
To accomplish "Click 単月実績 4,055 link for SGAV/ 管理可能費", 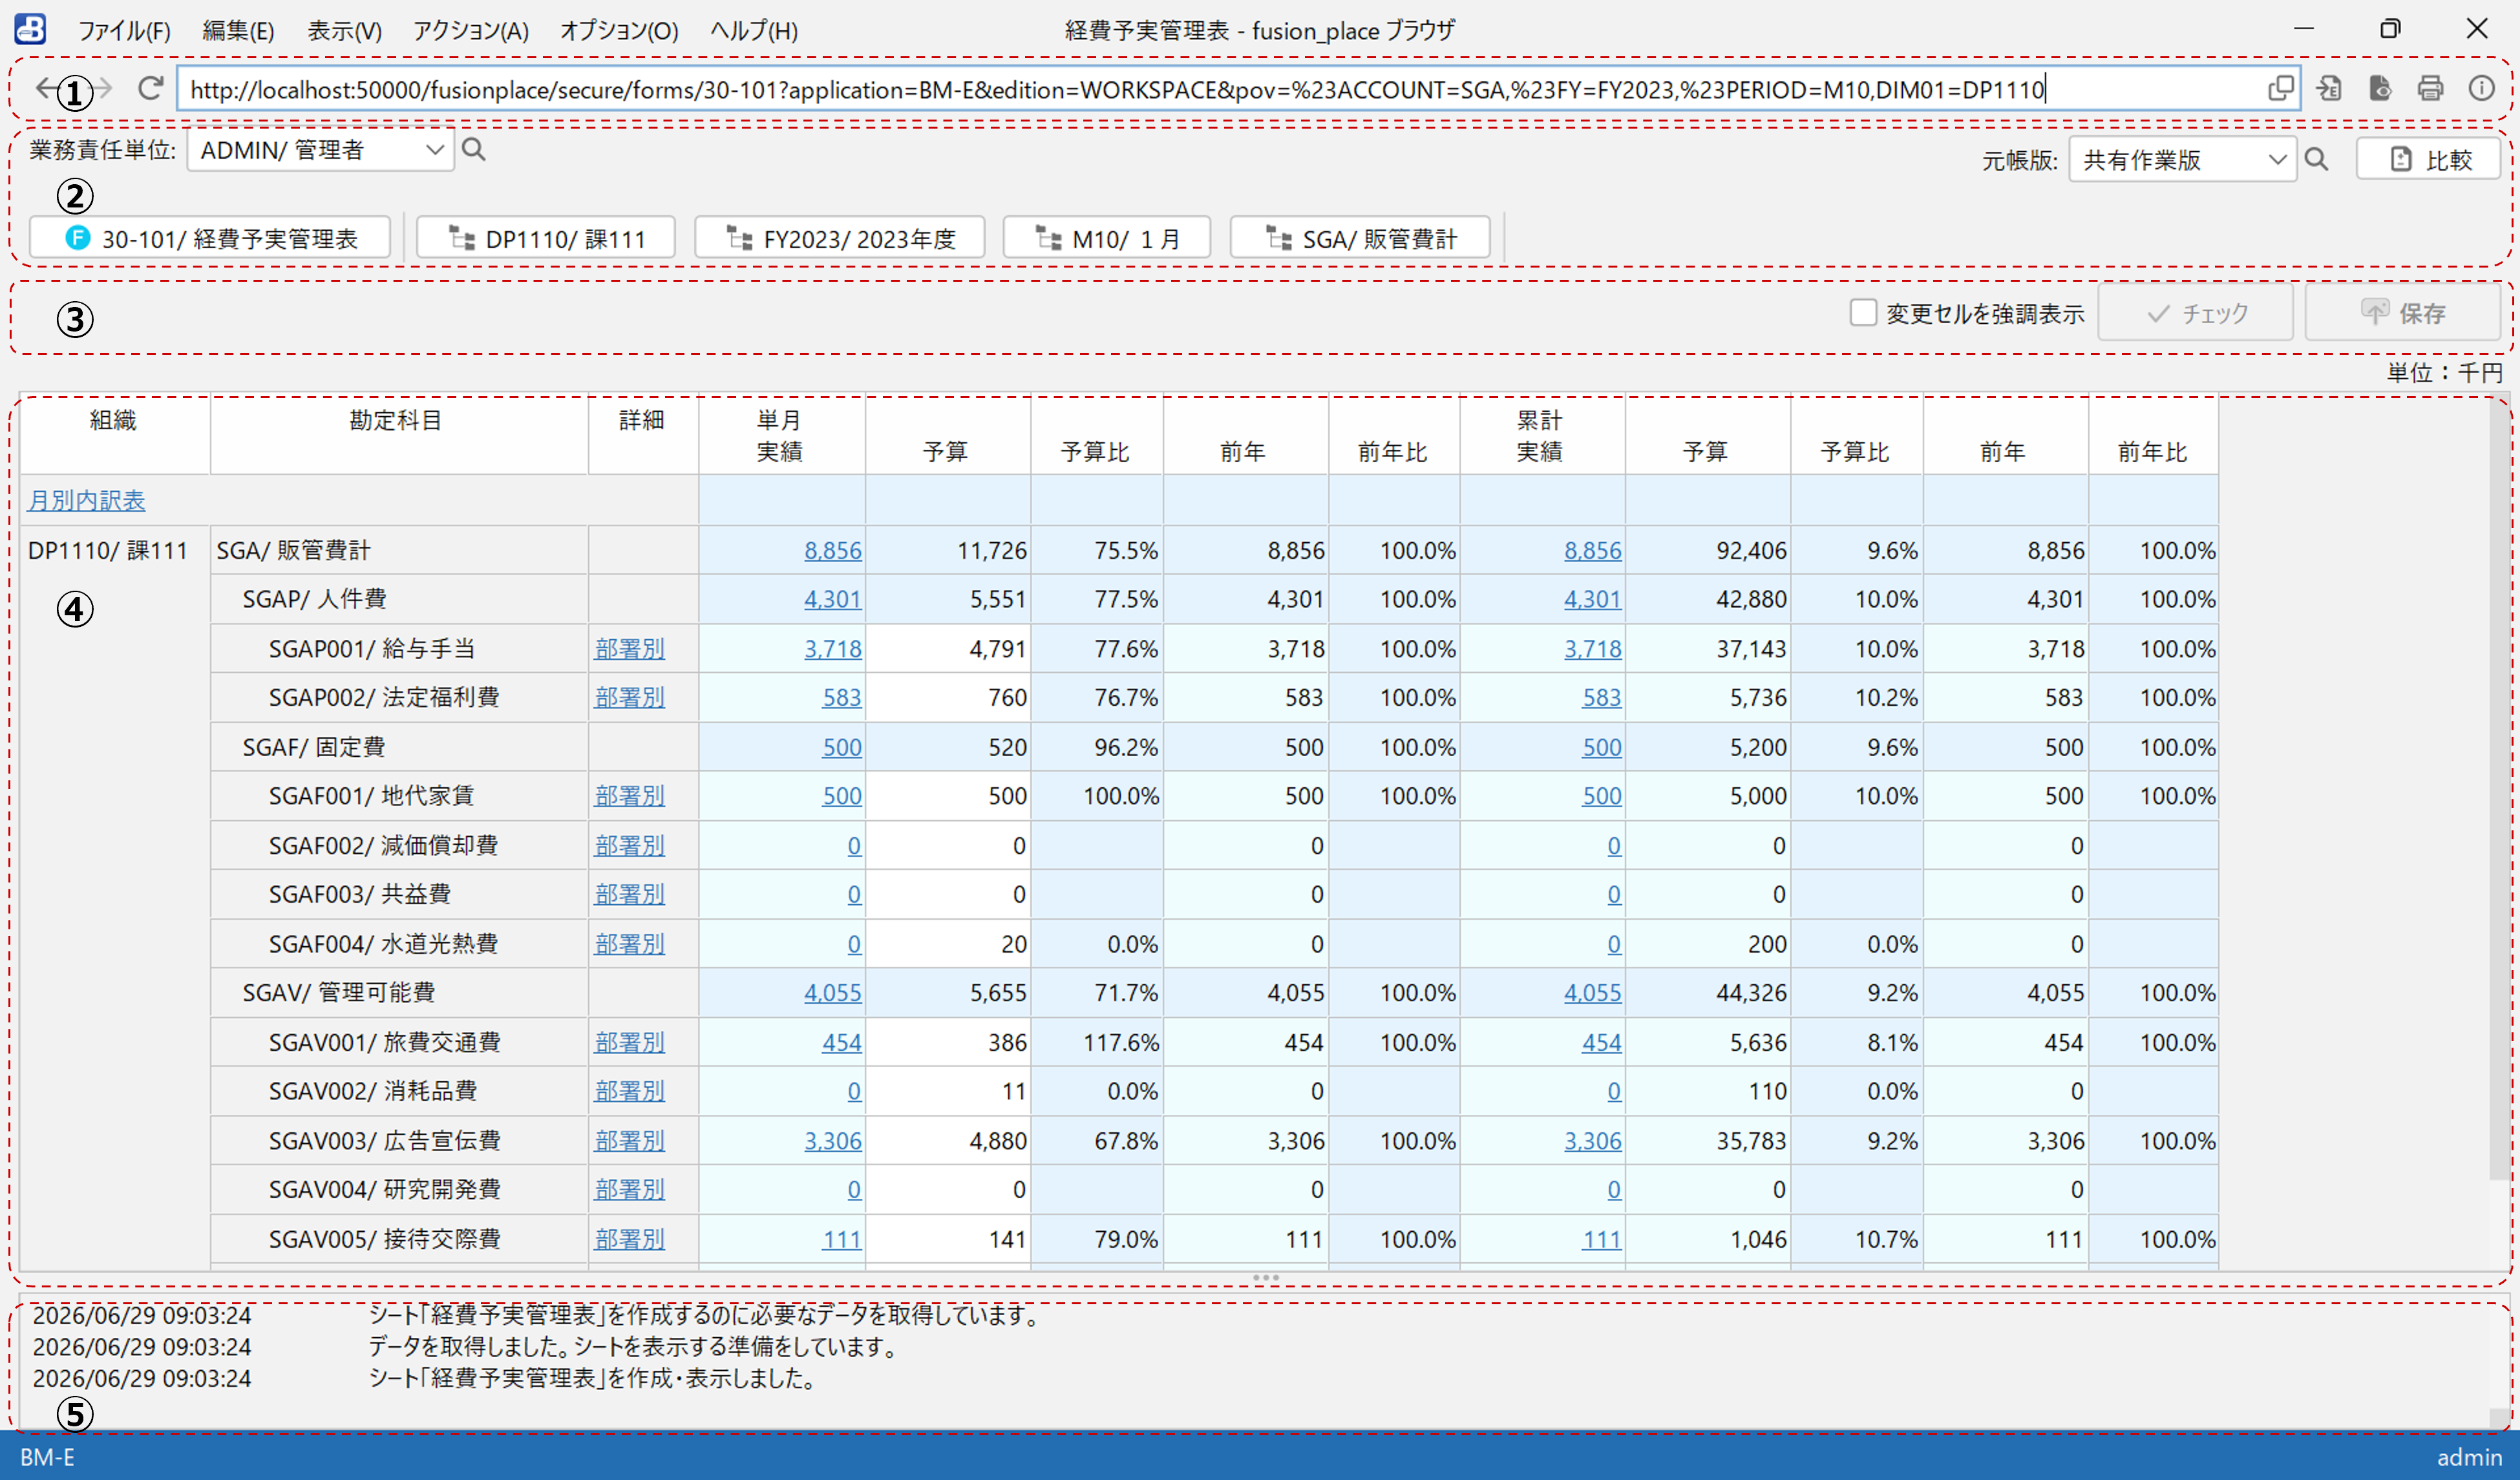I will (x=832, y=992).
